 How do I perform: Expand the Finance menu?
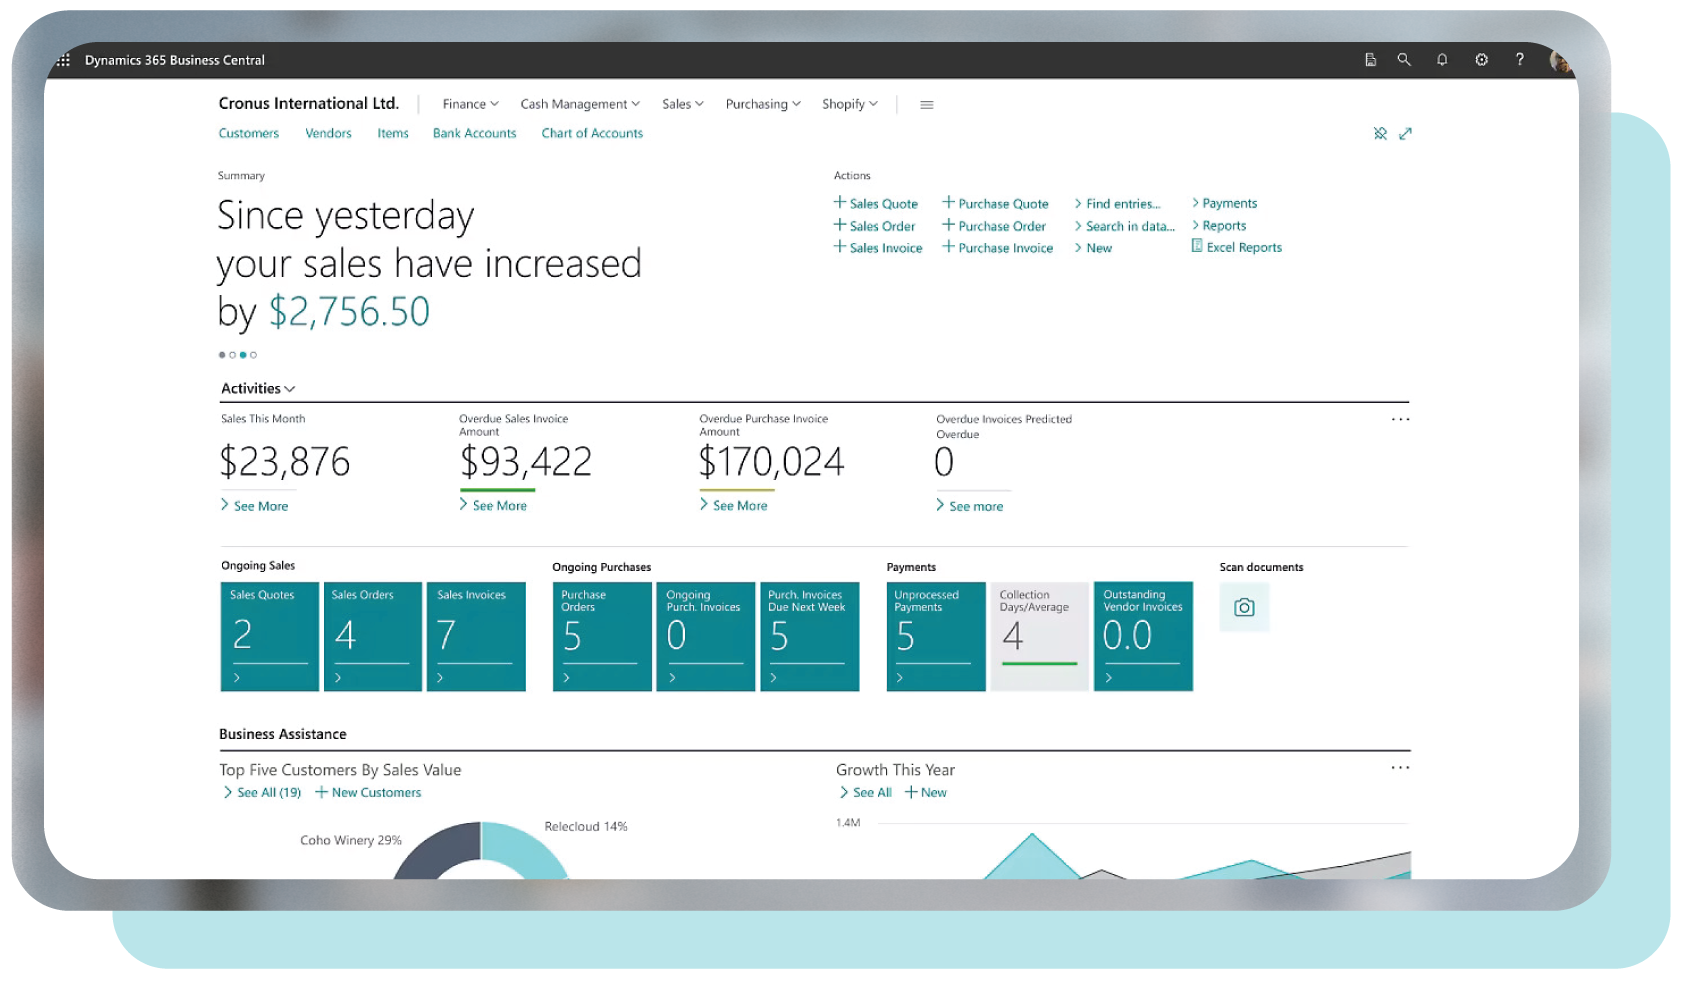[x=470, y=104]
